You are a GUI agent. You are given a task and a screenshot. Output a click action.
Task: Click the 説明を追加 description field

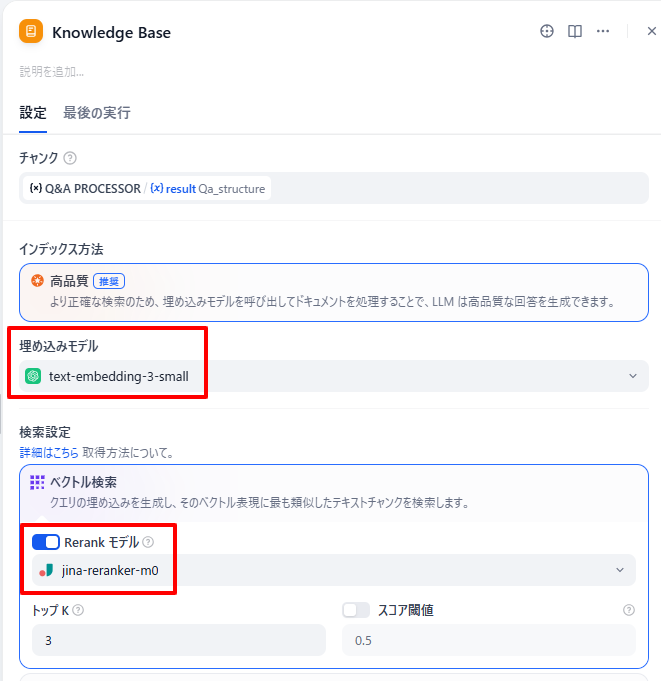tap(52, 72)
